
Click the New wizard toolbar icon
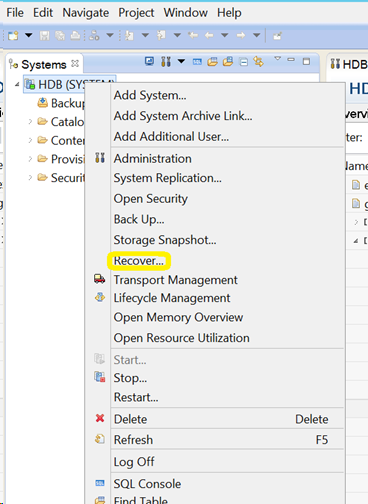pos(13,35)
